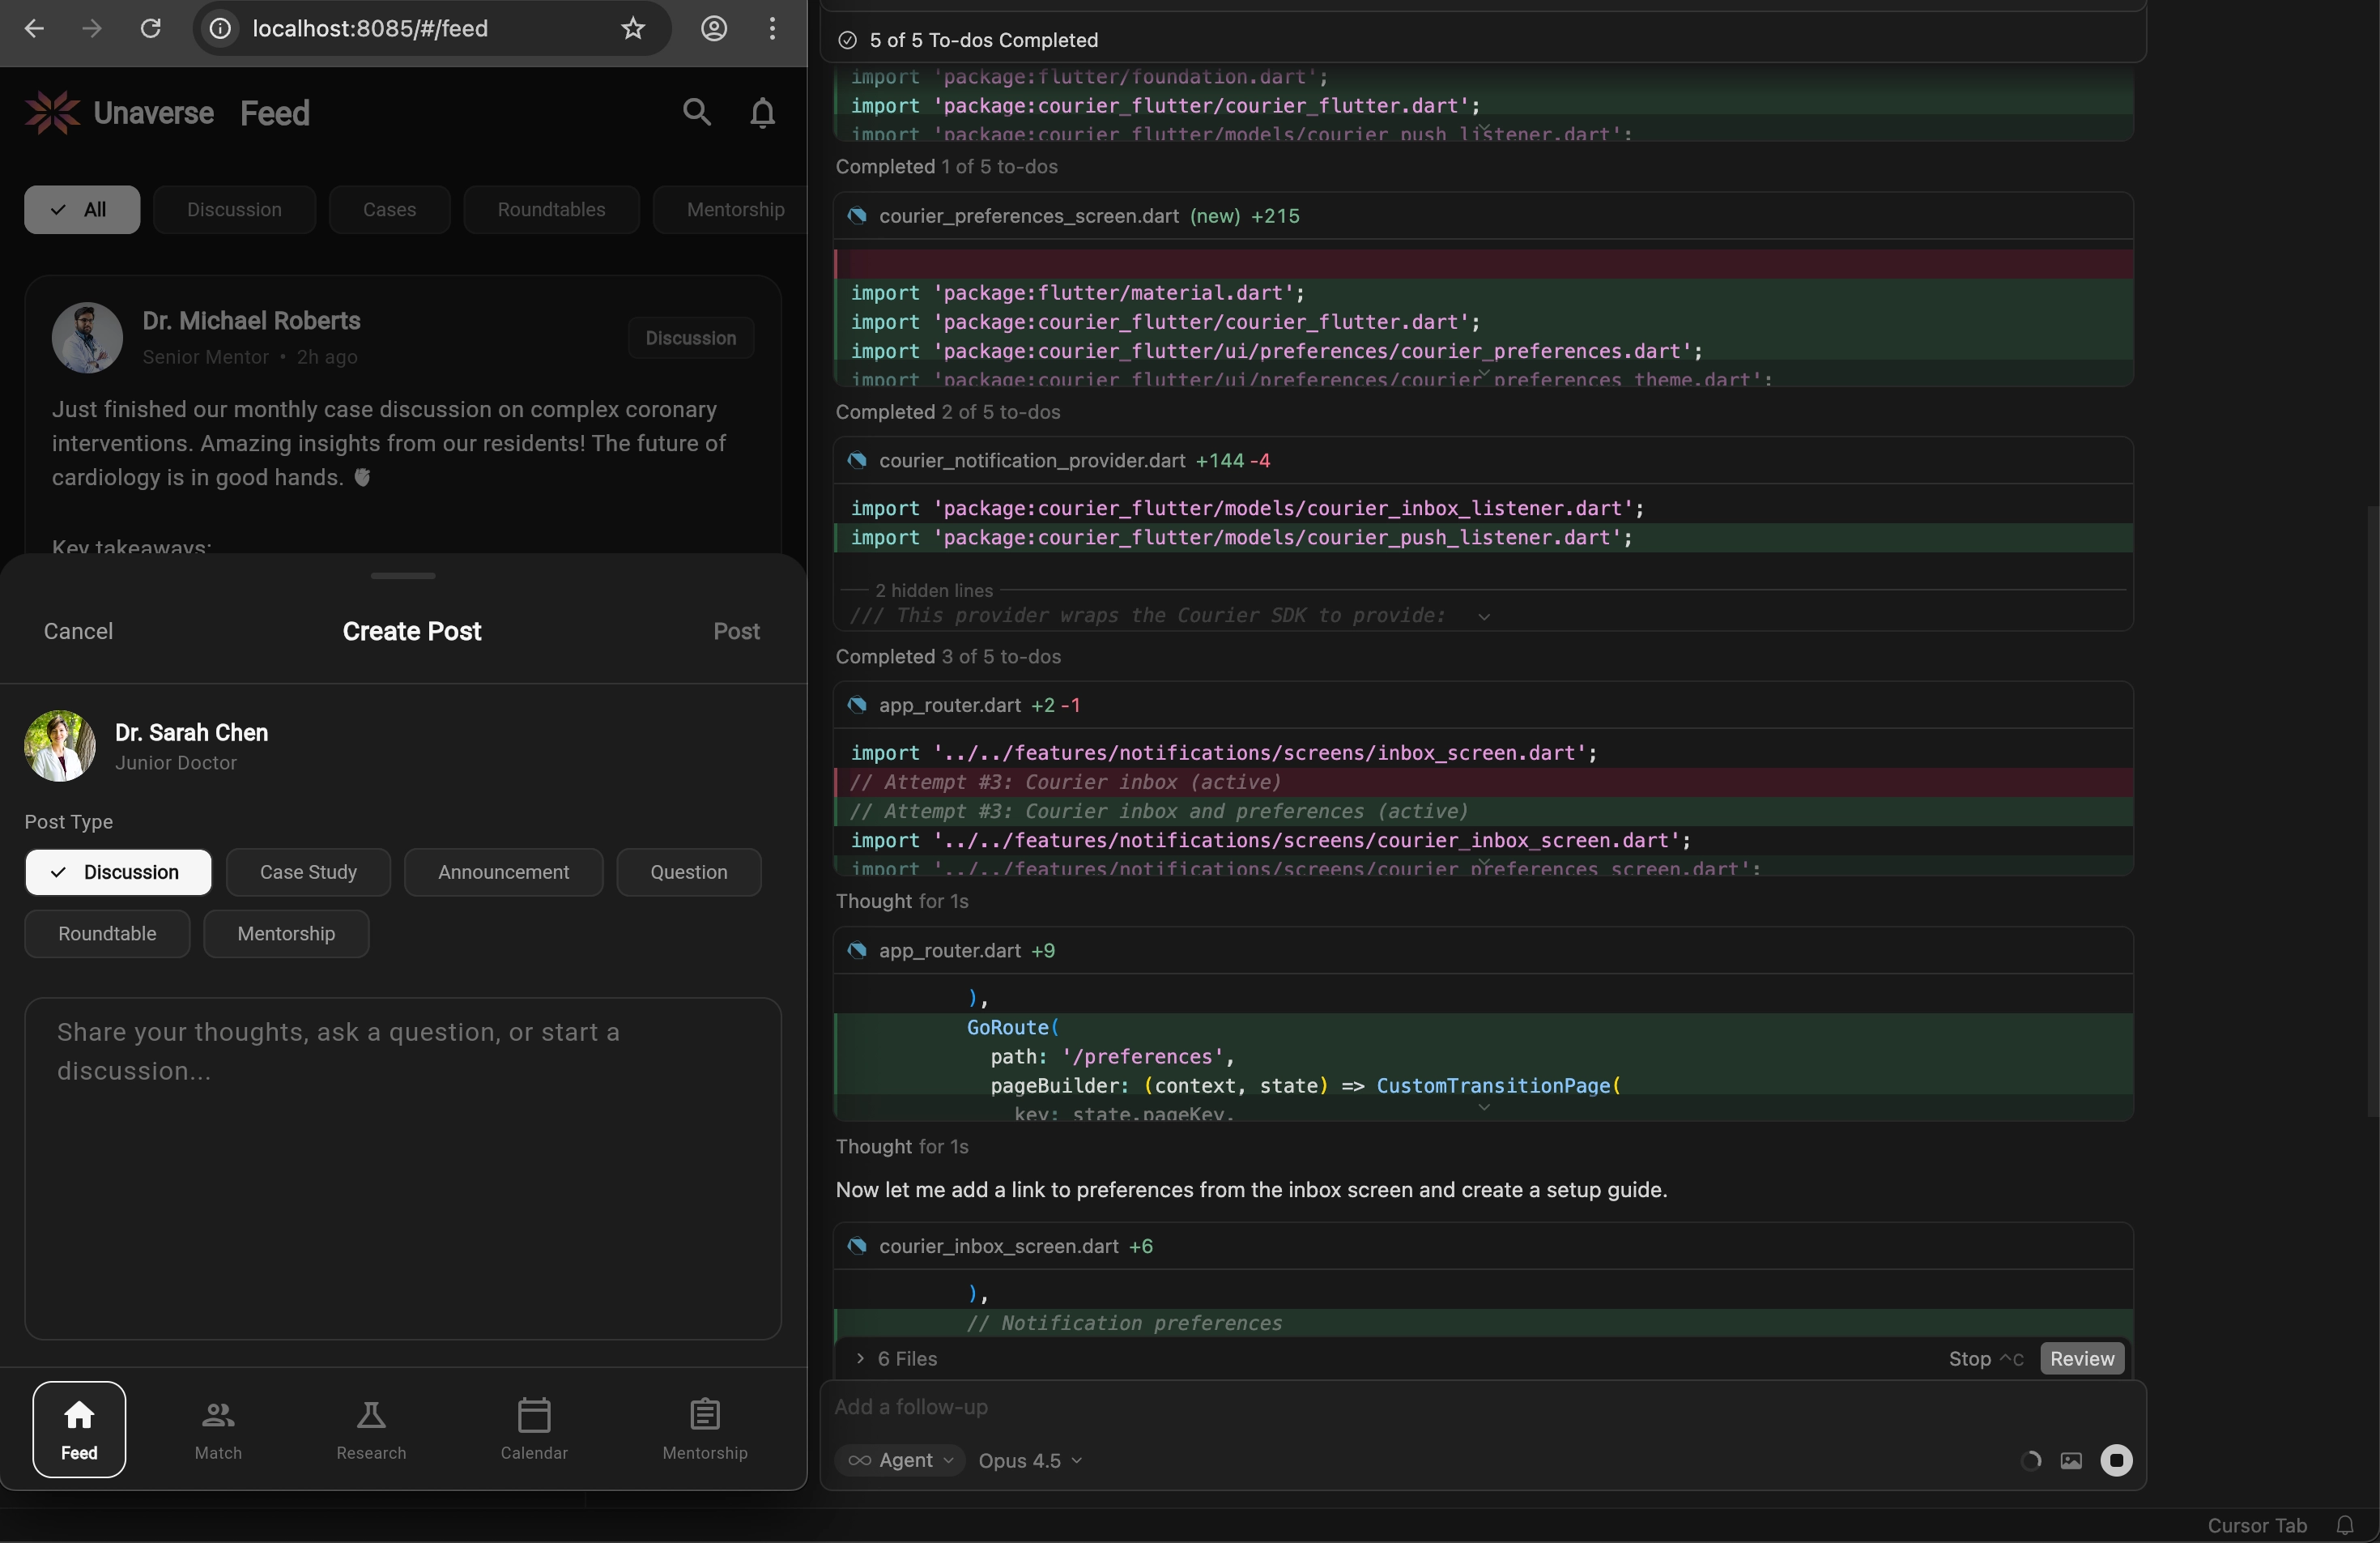Select the Announcement post type

[503, 872]
